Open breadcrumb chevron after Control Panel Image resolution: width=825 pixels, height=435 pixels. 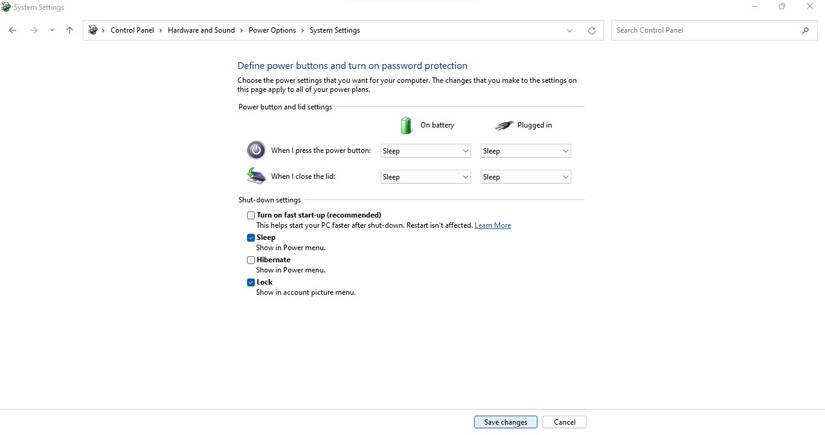tap(161, 31)
